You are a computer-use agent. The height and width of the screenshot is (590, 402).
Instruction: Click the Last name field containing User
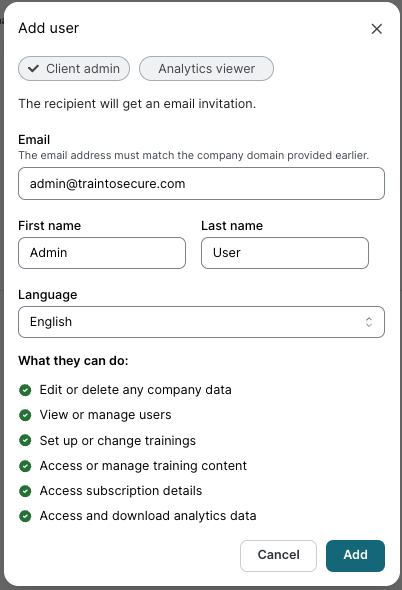[x=285, y=253]
